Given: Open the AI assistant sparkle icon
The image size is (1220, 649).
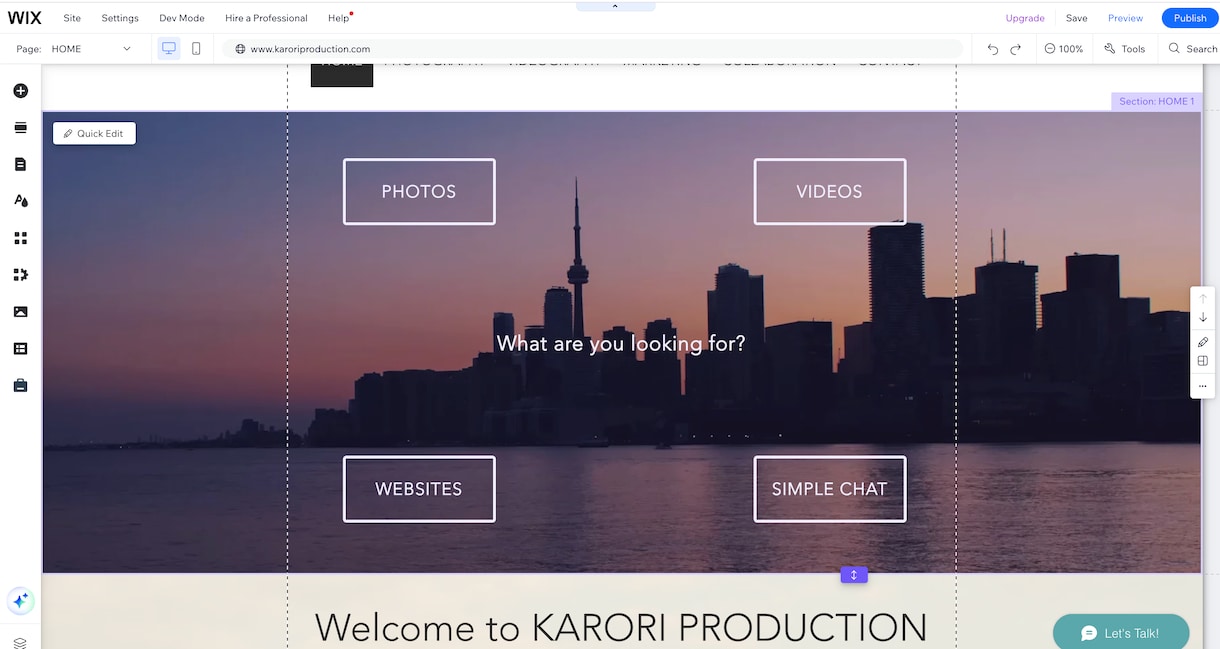Looking at the screenshot, I should (20, 601).
